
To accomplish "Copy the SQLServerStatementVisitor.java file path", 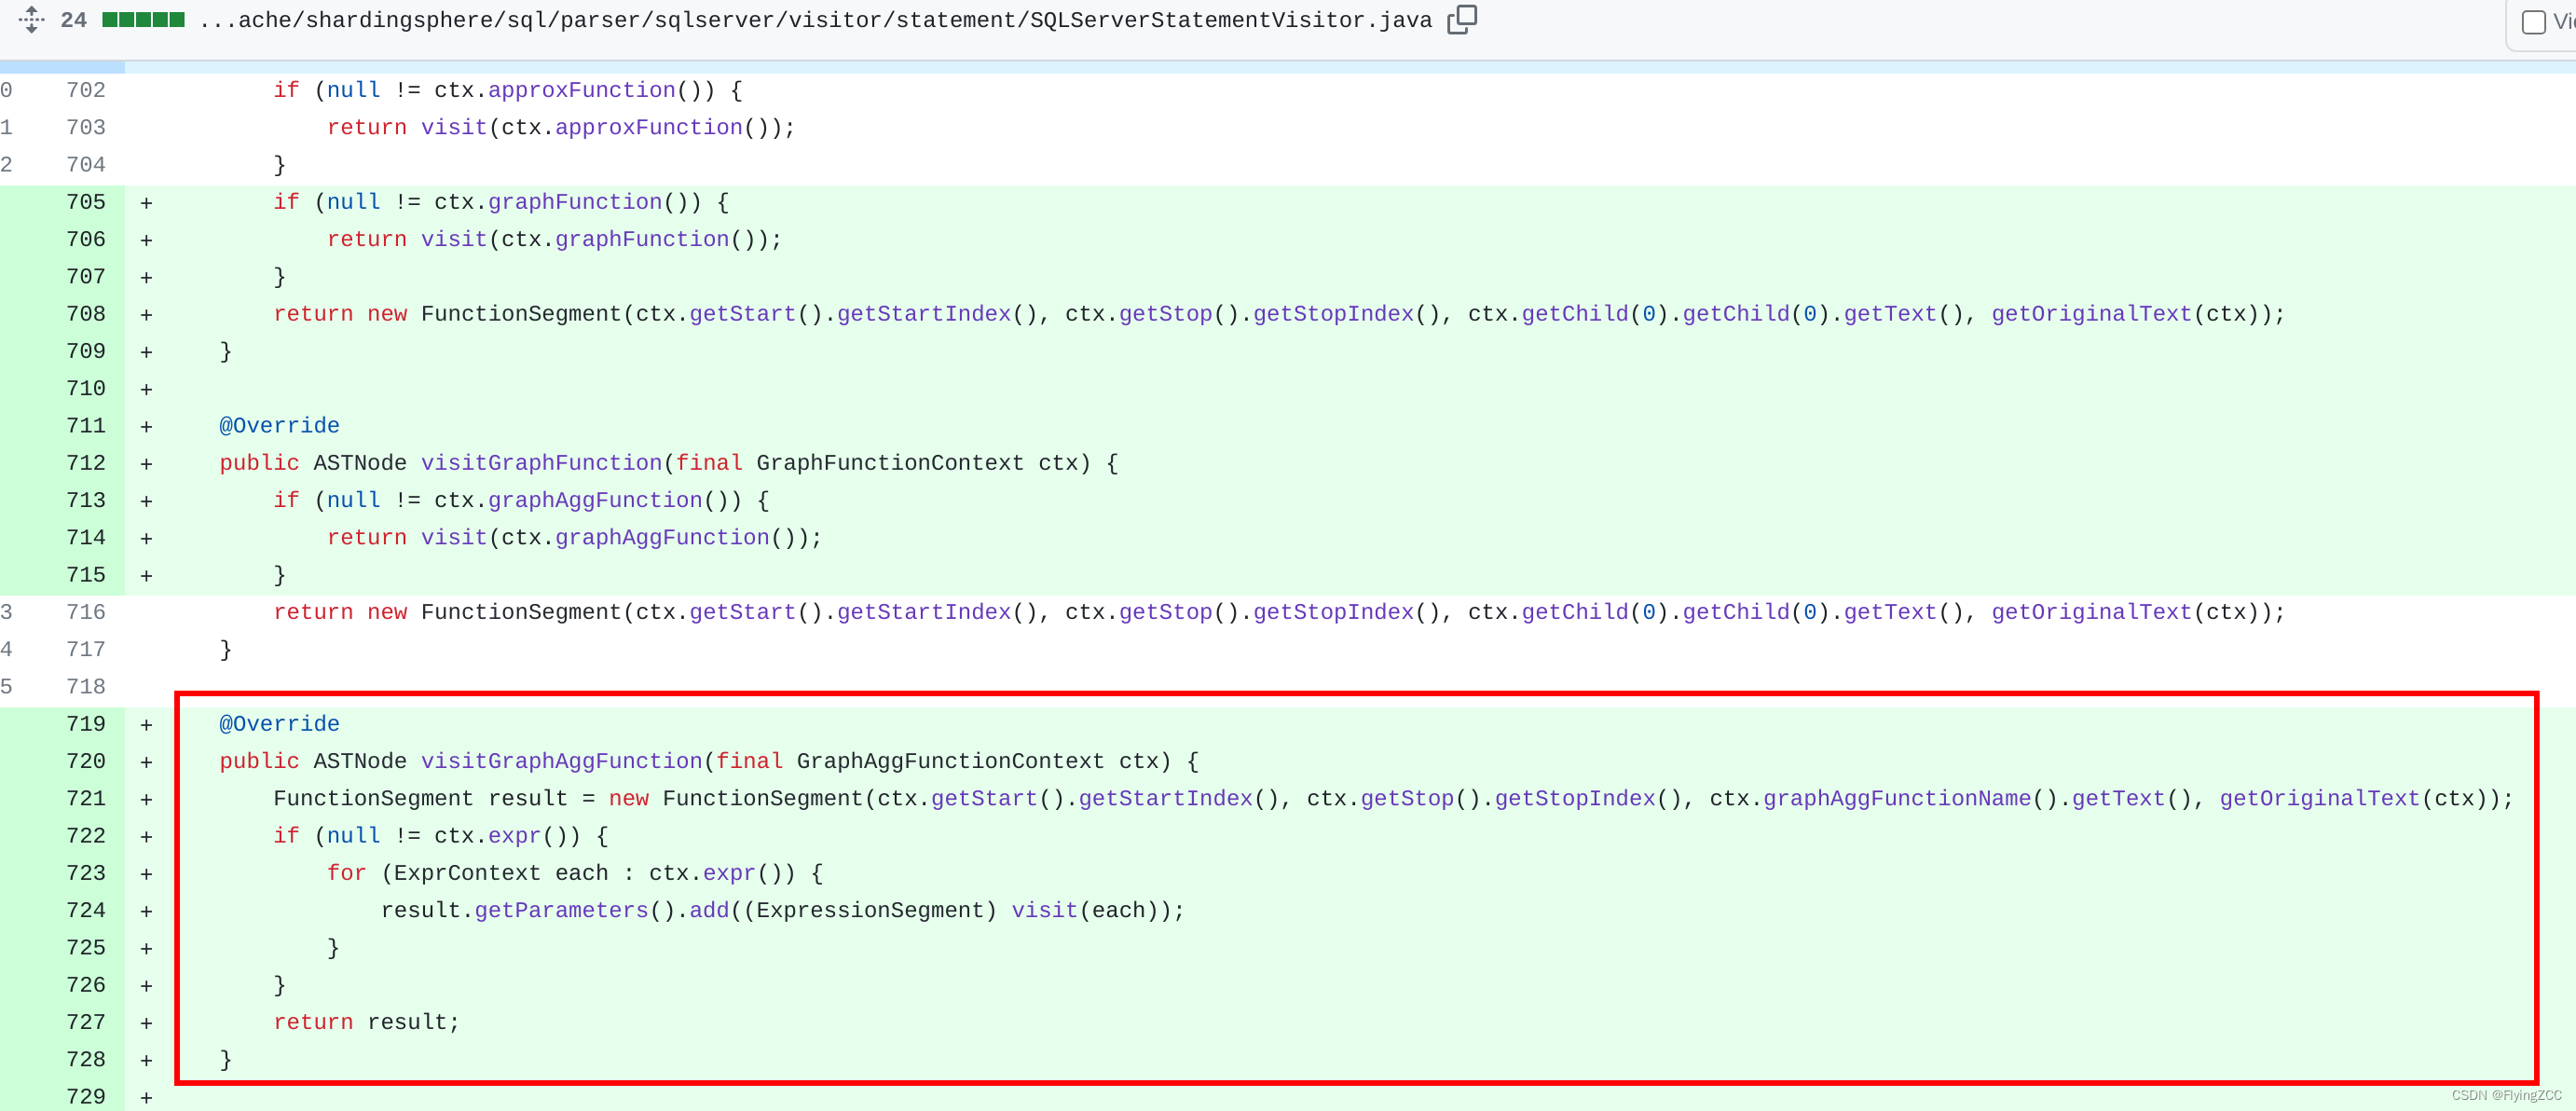I will tap(1461, 19).
